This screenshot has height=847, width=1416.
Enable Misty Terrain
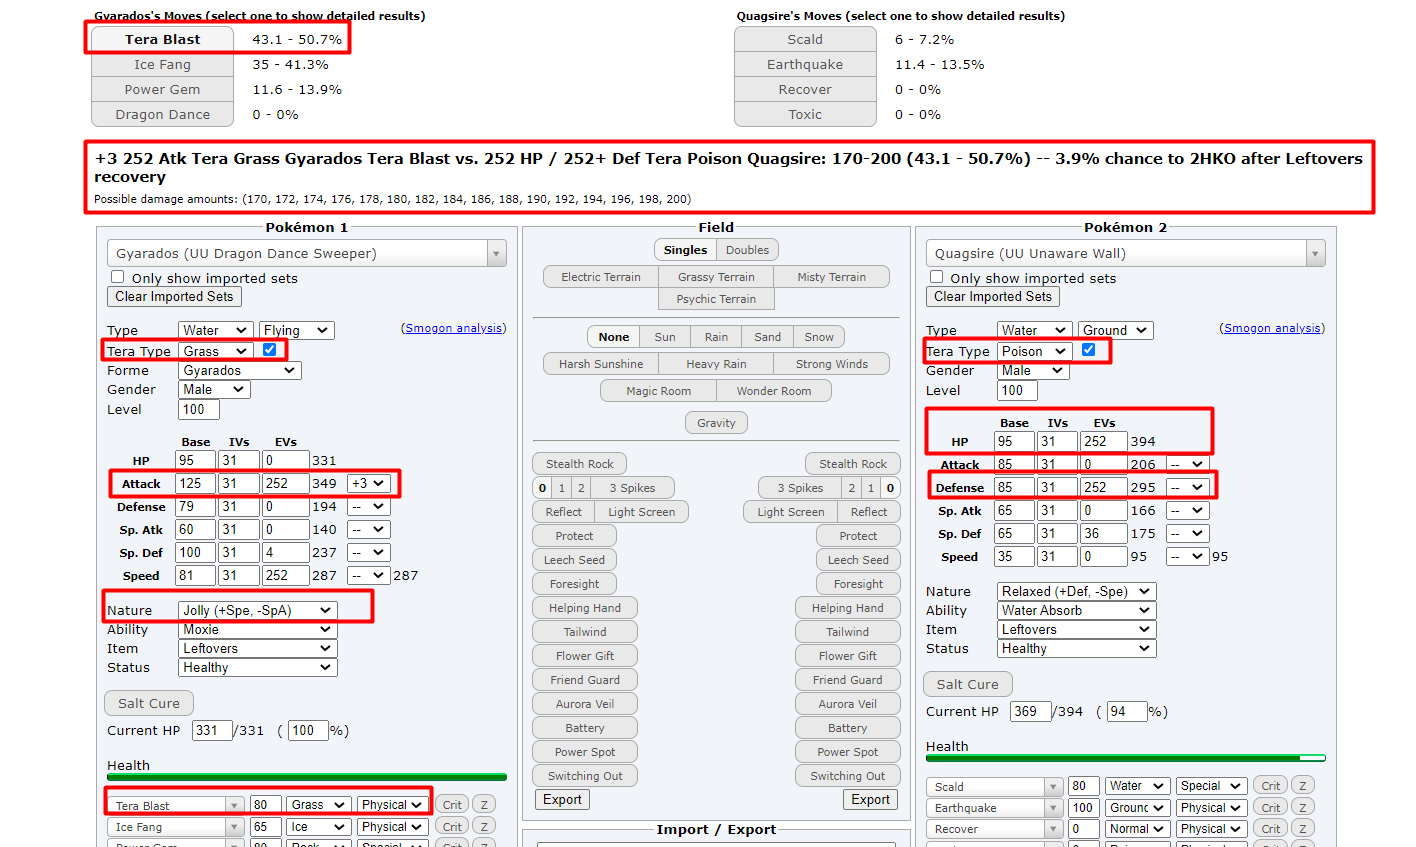[x=832, y=277]
